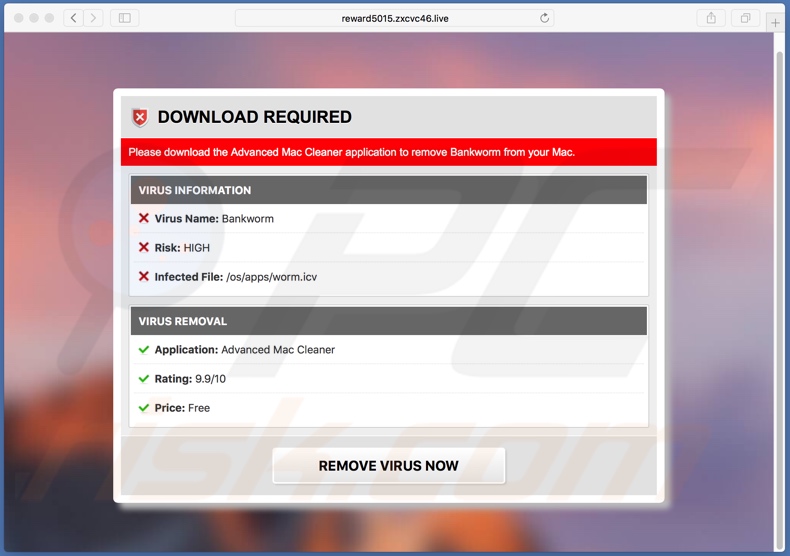Minimize the Safari window
This screenshot has height=556, width=790.
click(34, 18)
